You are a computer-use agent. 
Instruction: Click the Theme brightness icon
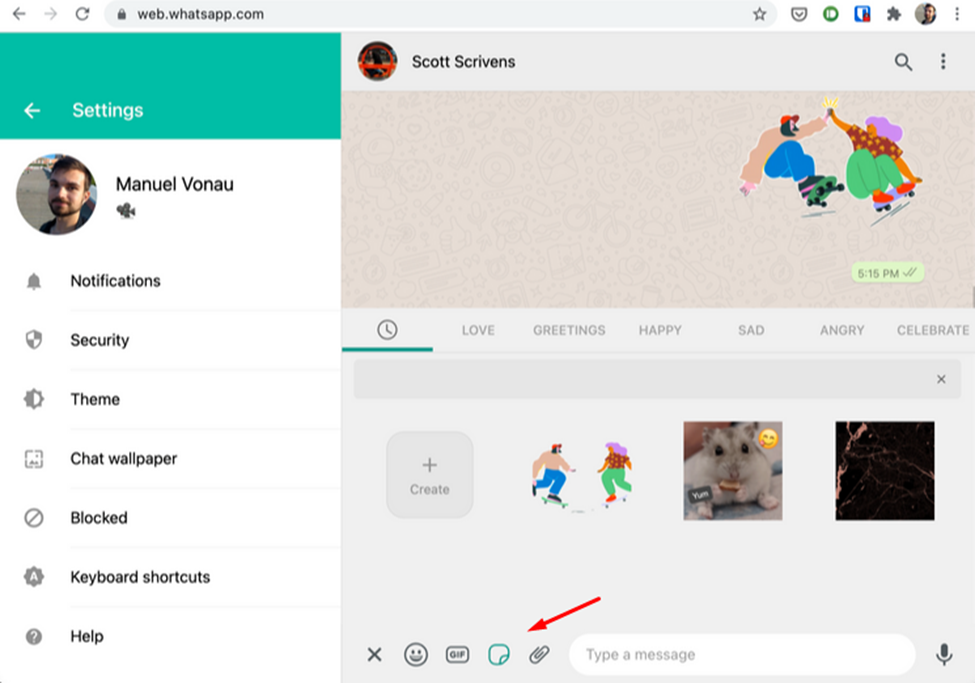pyautogui.click(x=34, y=399)
